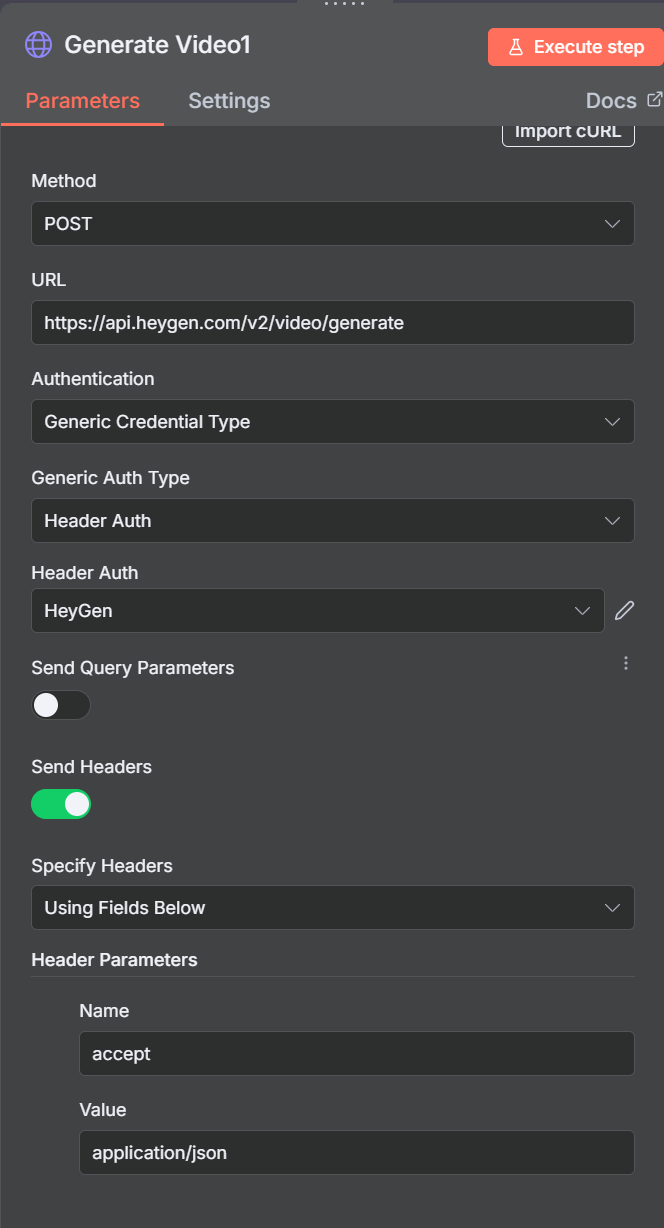Click the globe HTTP node icon

coord(39,45)
